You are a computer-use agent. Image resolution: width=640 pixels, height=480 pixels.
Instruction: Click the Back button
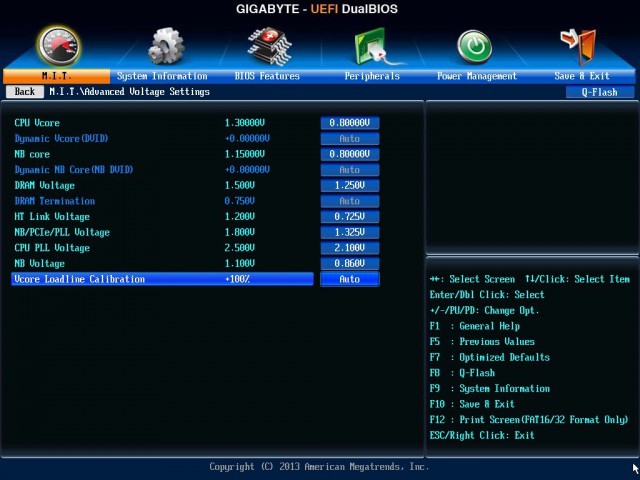click(25, 91)
